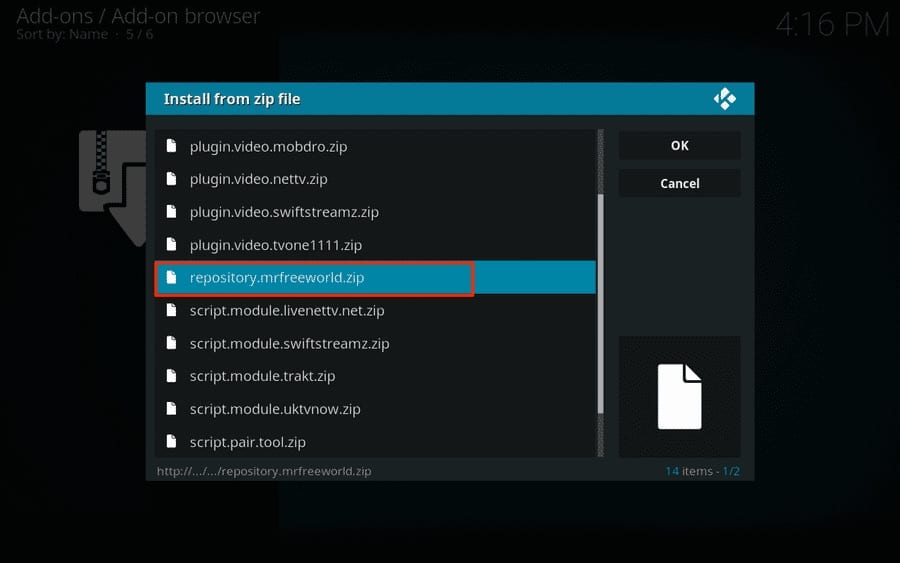Click file icon beside script.pair.tool.zip
900x563 pixels.
click(x=171, y=441)
